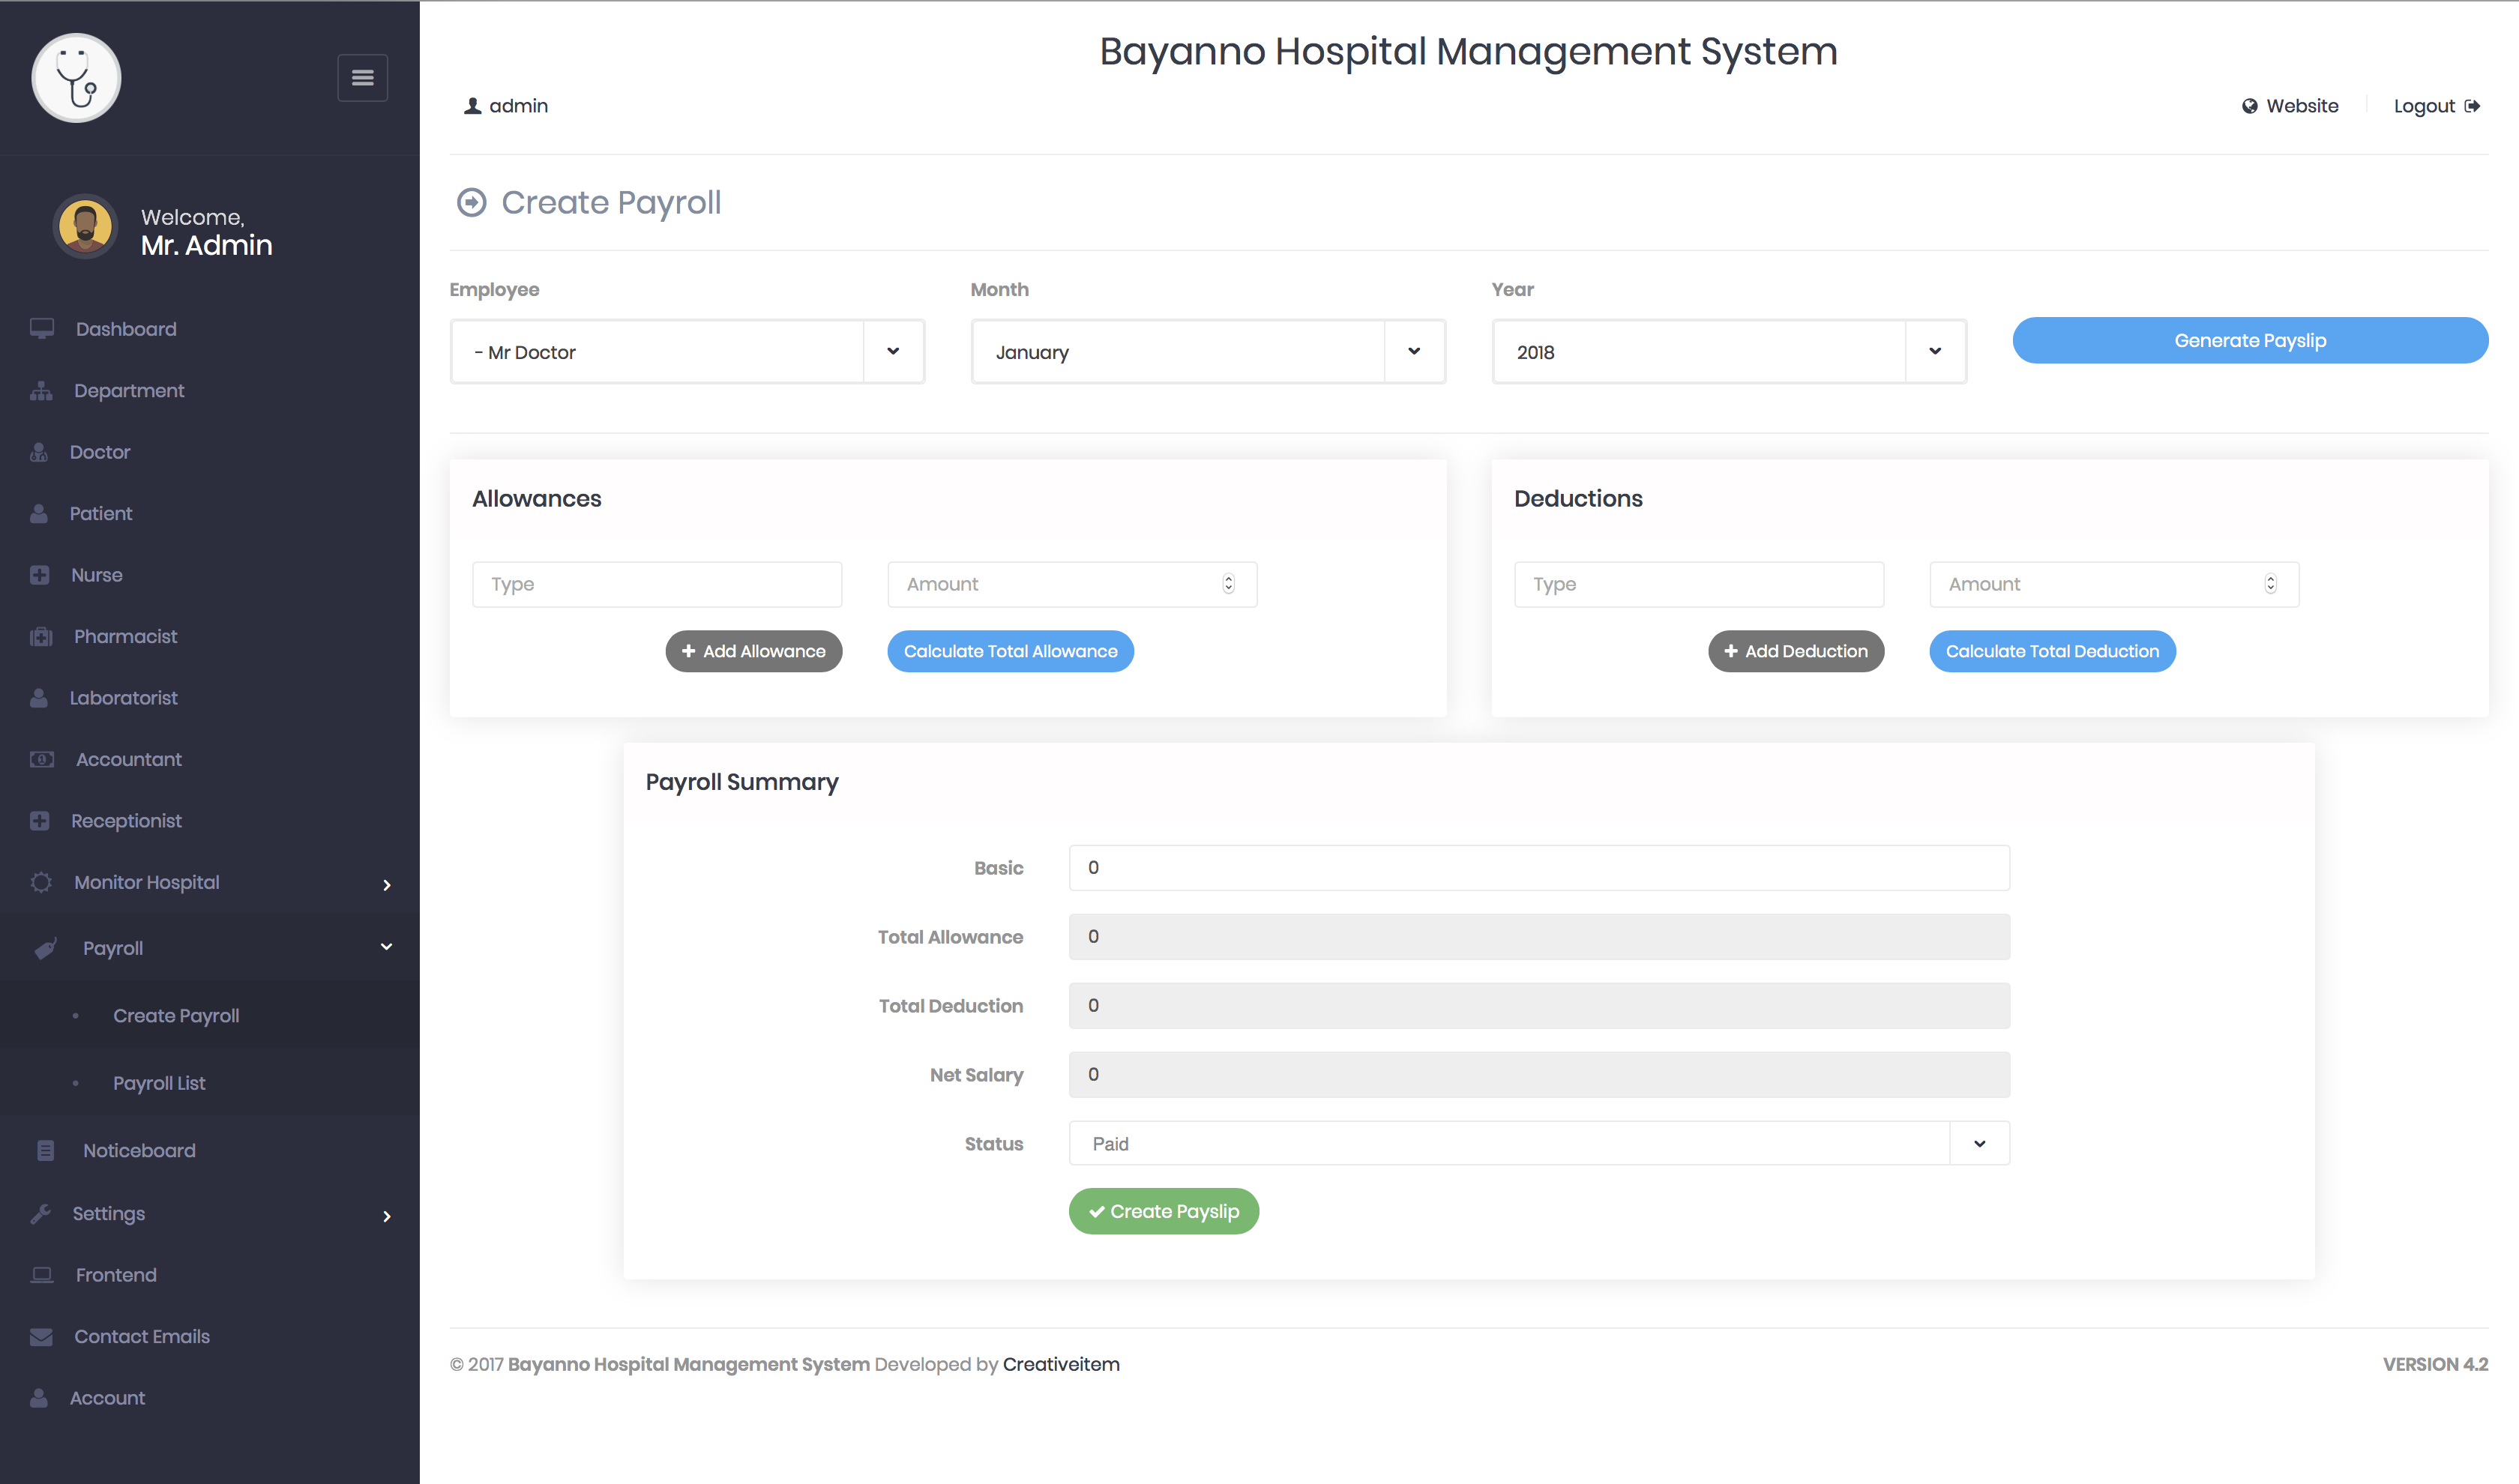Click the Basic salary input field
Viewport: 2519px width, 1484px height.
(1538, 868)
